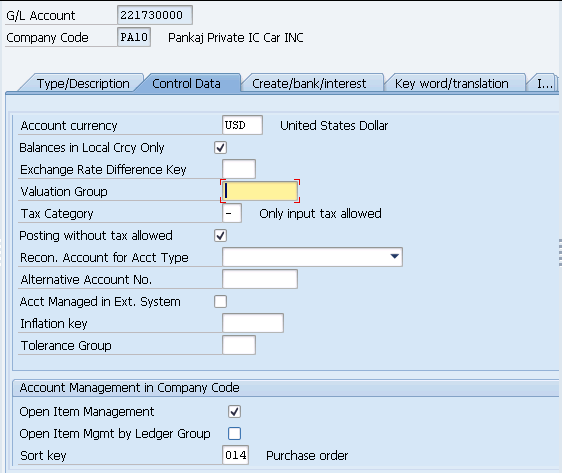Image resolution: width=562 pixels, height=473 pixels.
Task: Switch to the Type/Description tab
Action: click(x=83, y=83)
